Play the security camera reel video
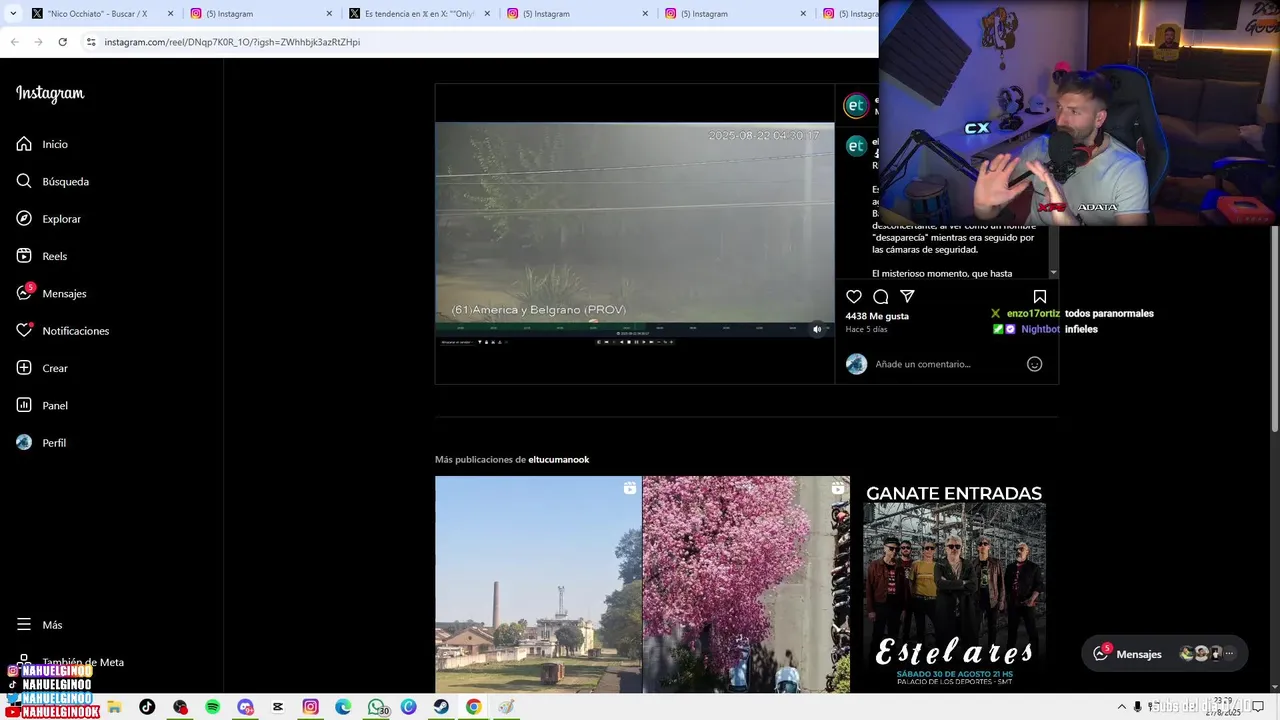This screenshot has width=1280, height=720. click(x=634, y=233)
